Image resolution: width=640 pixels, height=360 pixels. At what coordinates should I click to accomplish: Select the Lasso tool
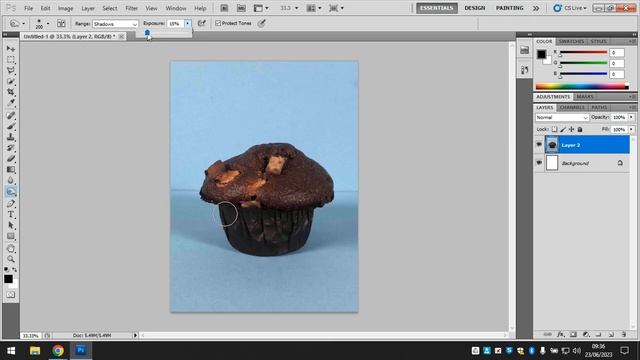[11, 71]
